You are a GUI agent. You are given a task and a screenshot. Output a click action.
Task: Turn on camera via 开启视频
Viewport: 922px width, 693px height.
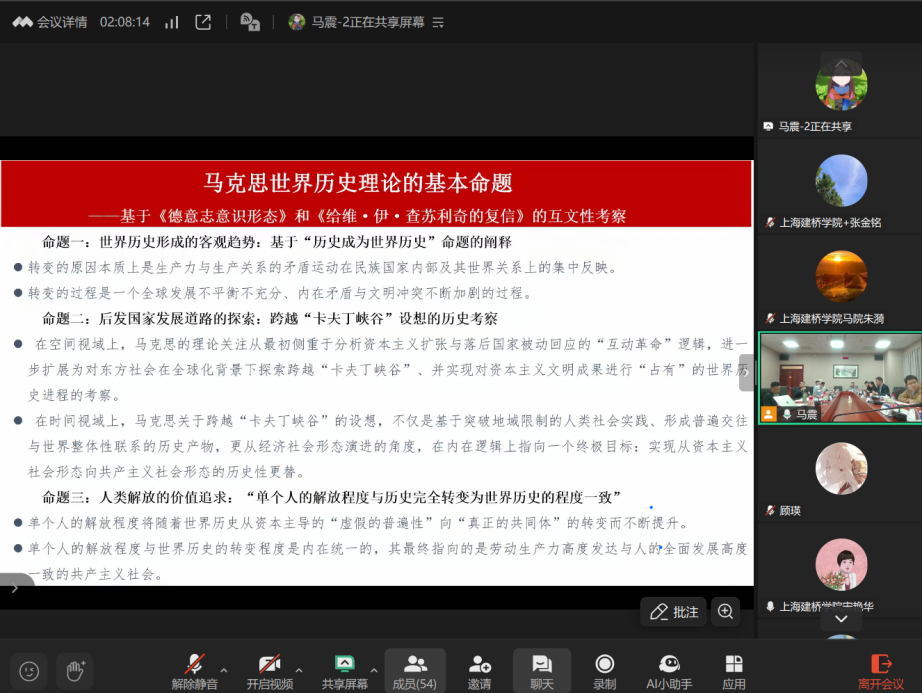pos(269,670)
